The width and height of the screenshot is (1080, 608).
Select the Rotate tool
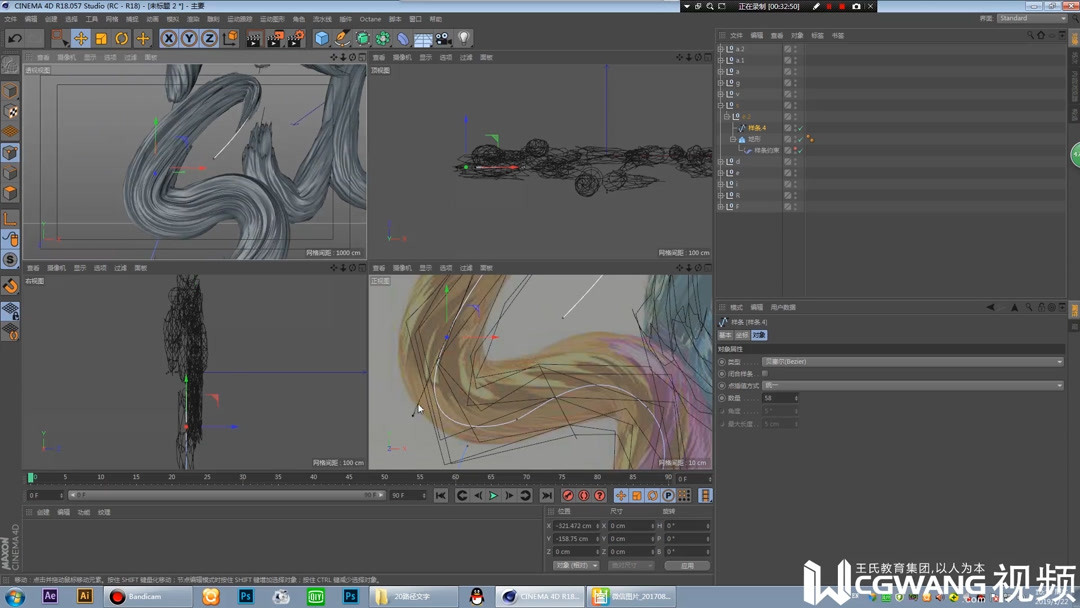pyautogui.click(x=122, y=38)
